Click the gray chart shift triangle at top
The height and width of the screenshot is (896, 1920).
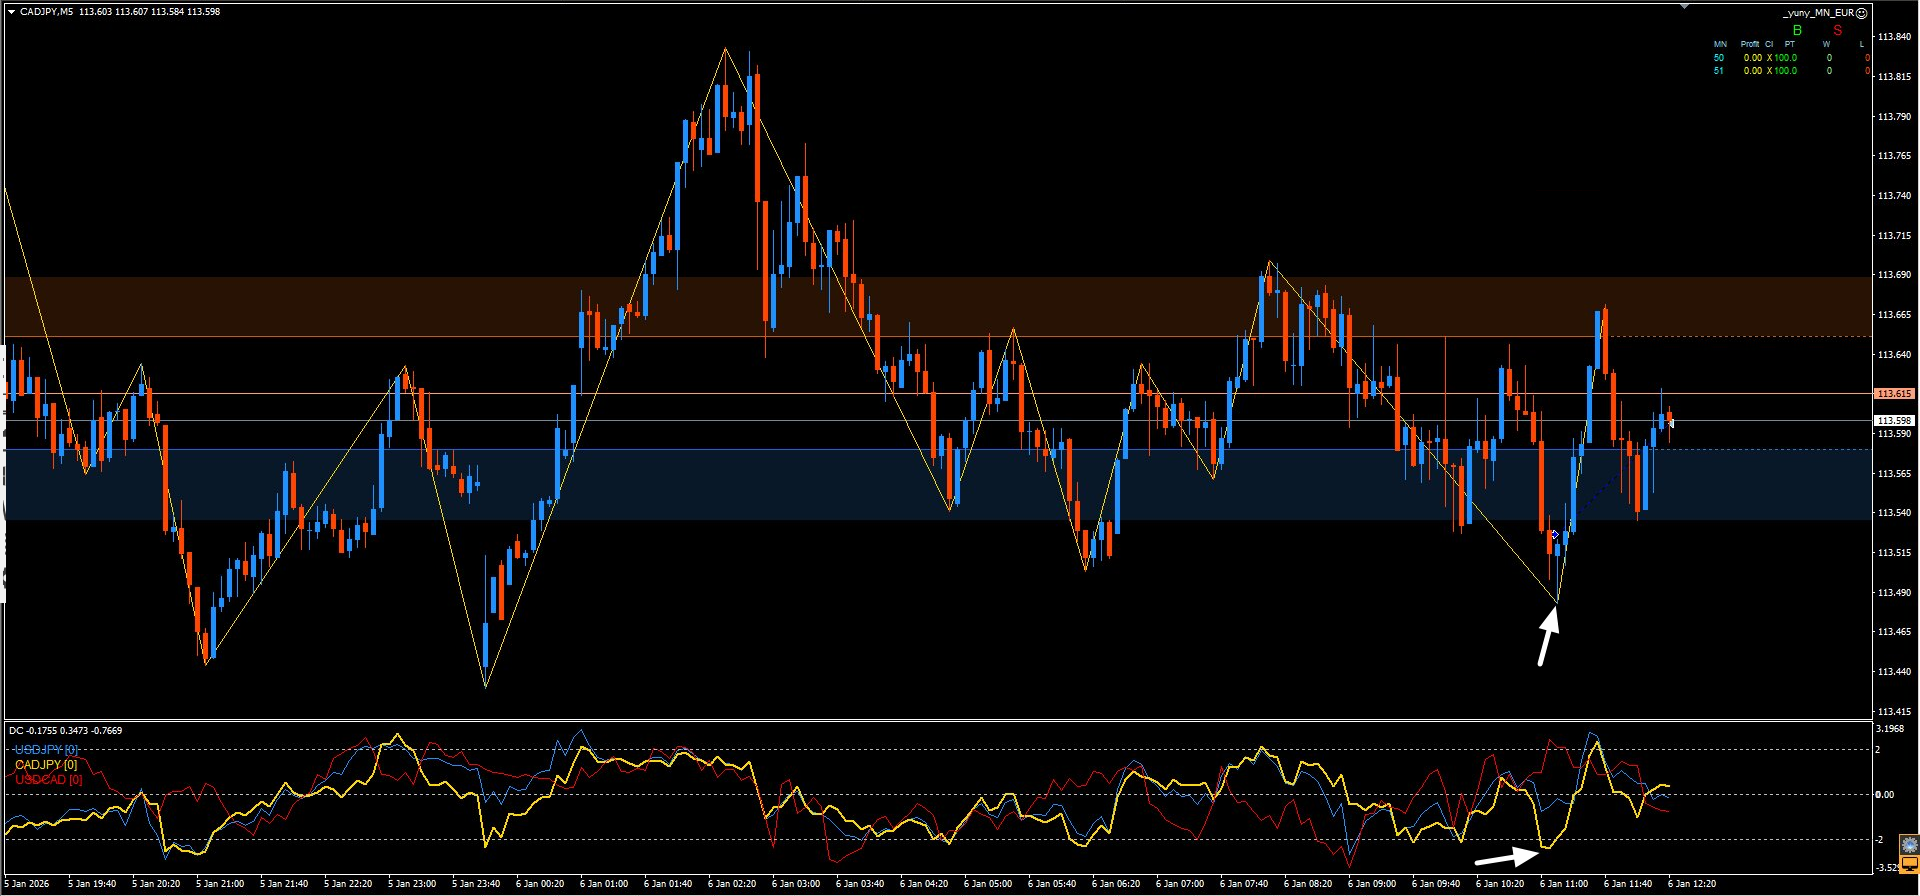tap(1684, 6)
